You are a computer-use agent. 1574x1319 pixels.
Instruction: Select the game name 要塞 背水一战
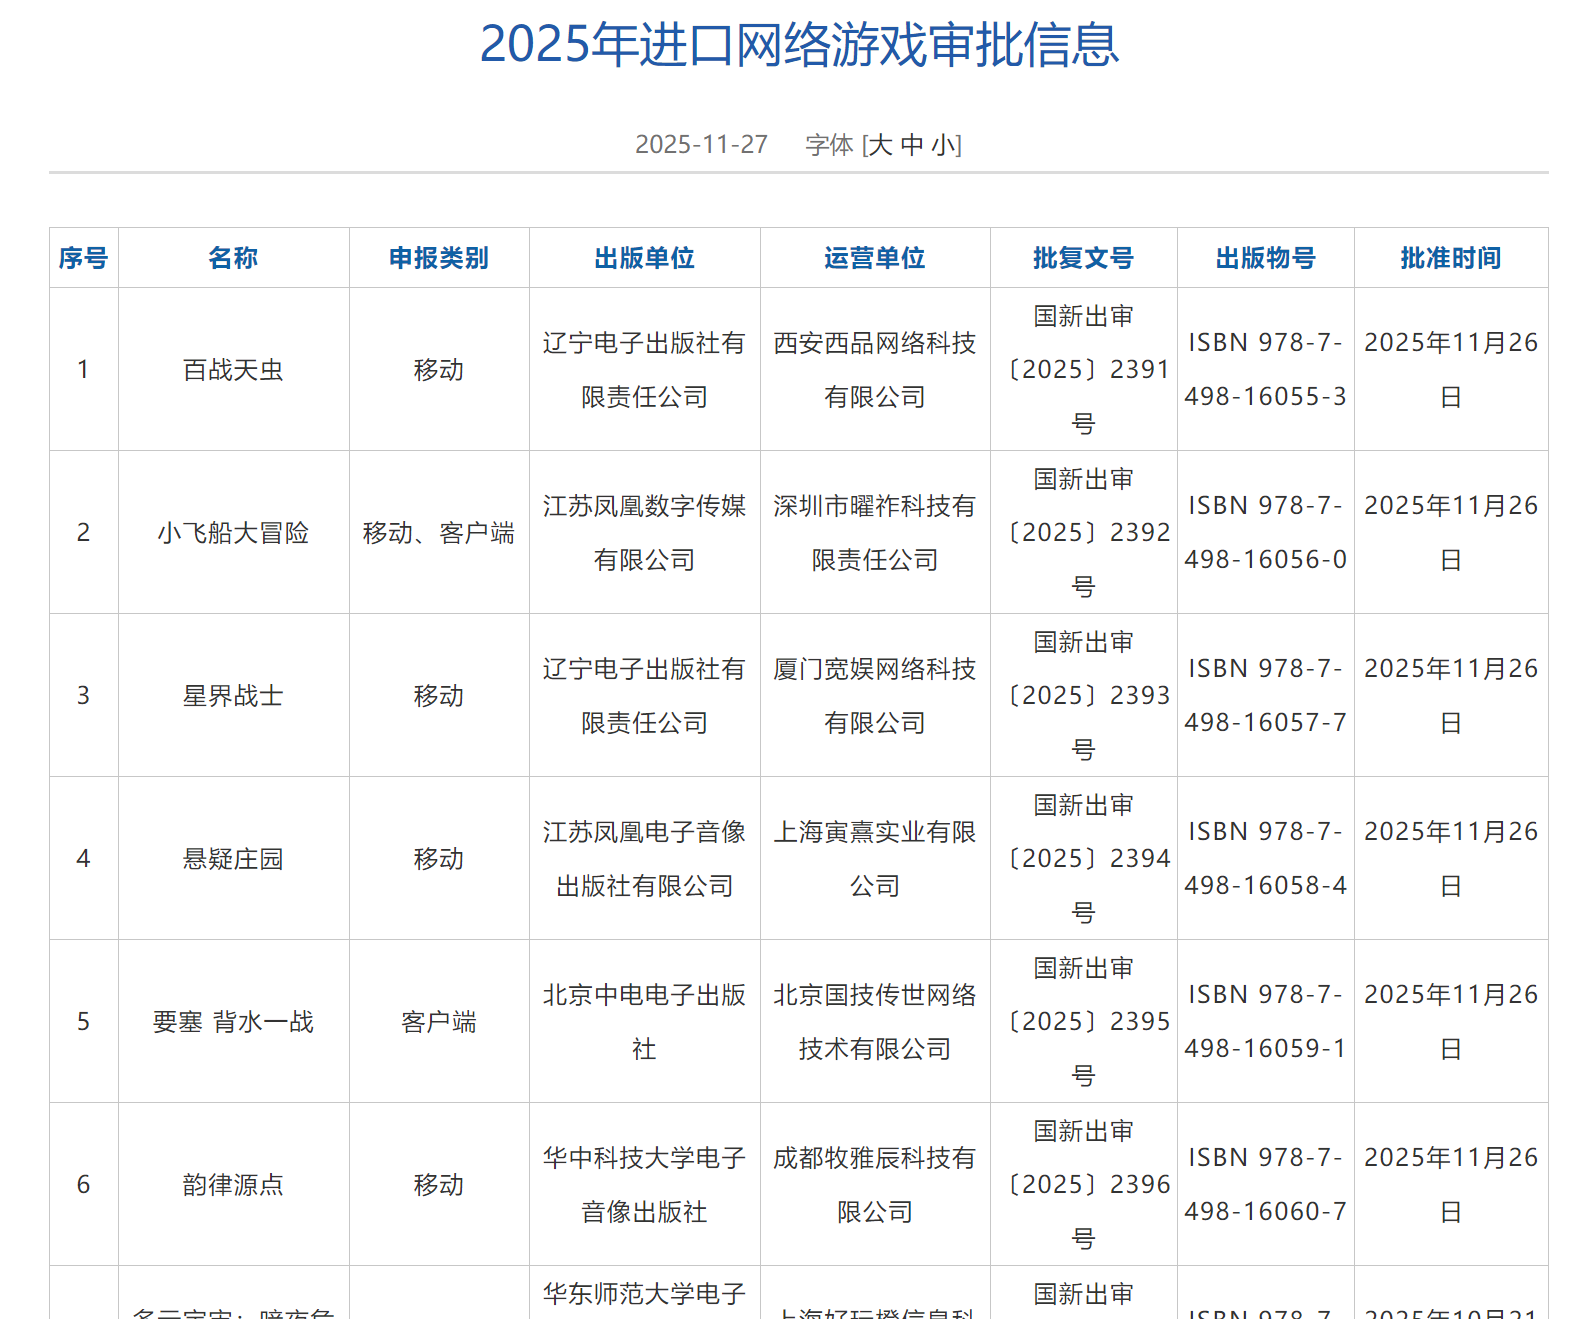pyautogui.click(x=233, y=1022)
